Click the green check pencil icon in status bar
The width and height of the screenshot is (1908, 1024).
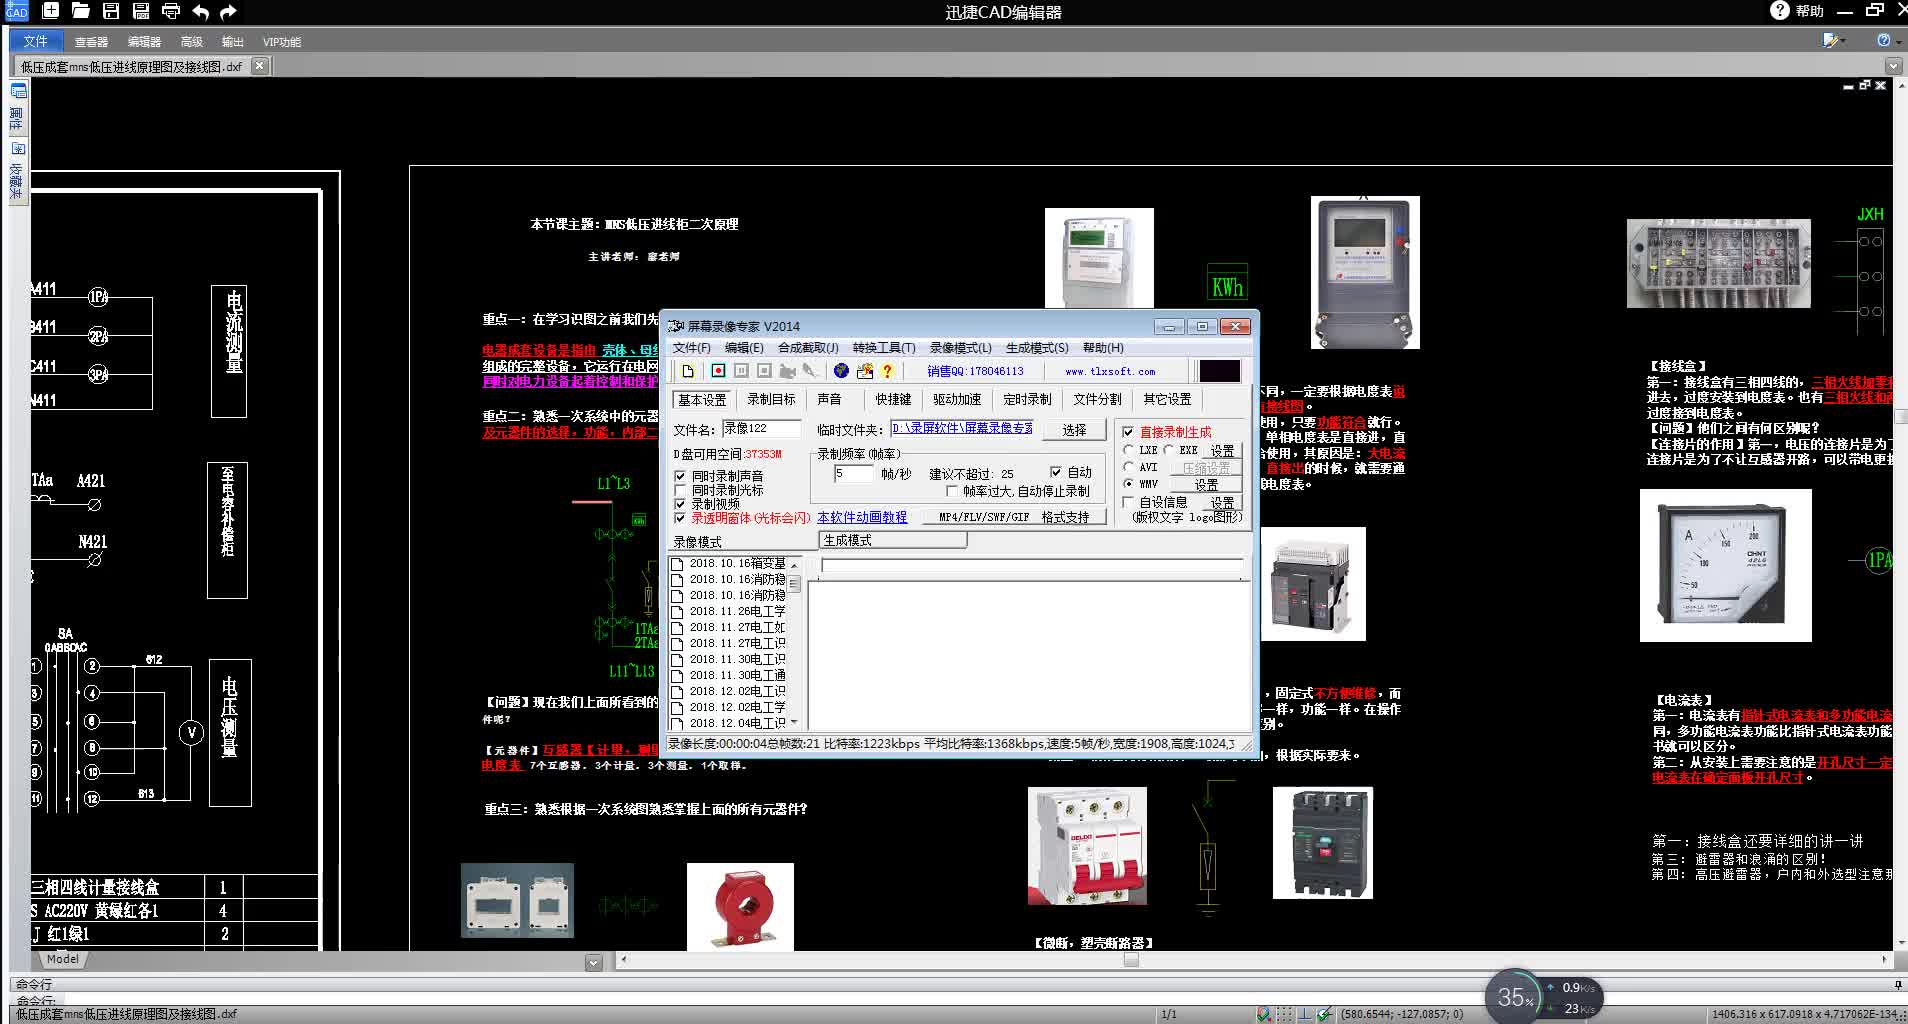point(1324,1014)
